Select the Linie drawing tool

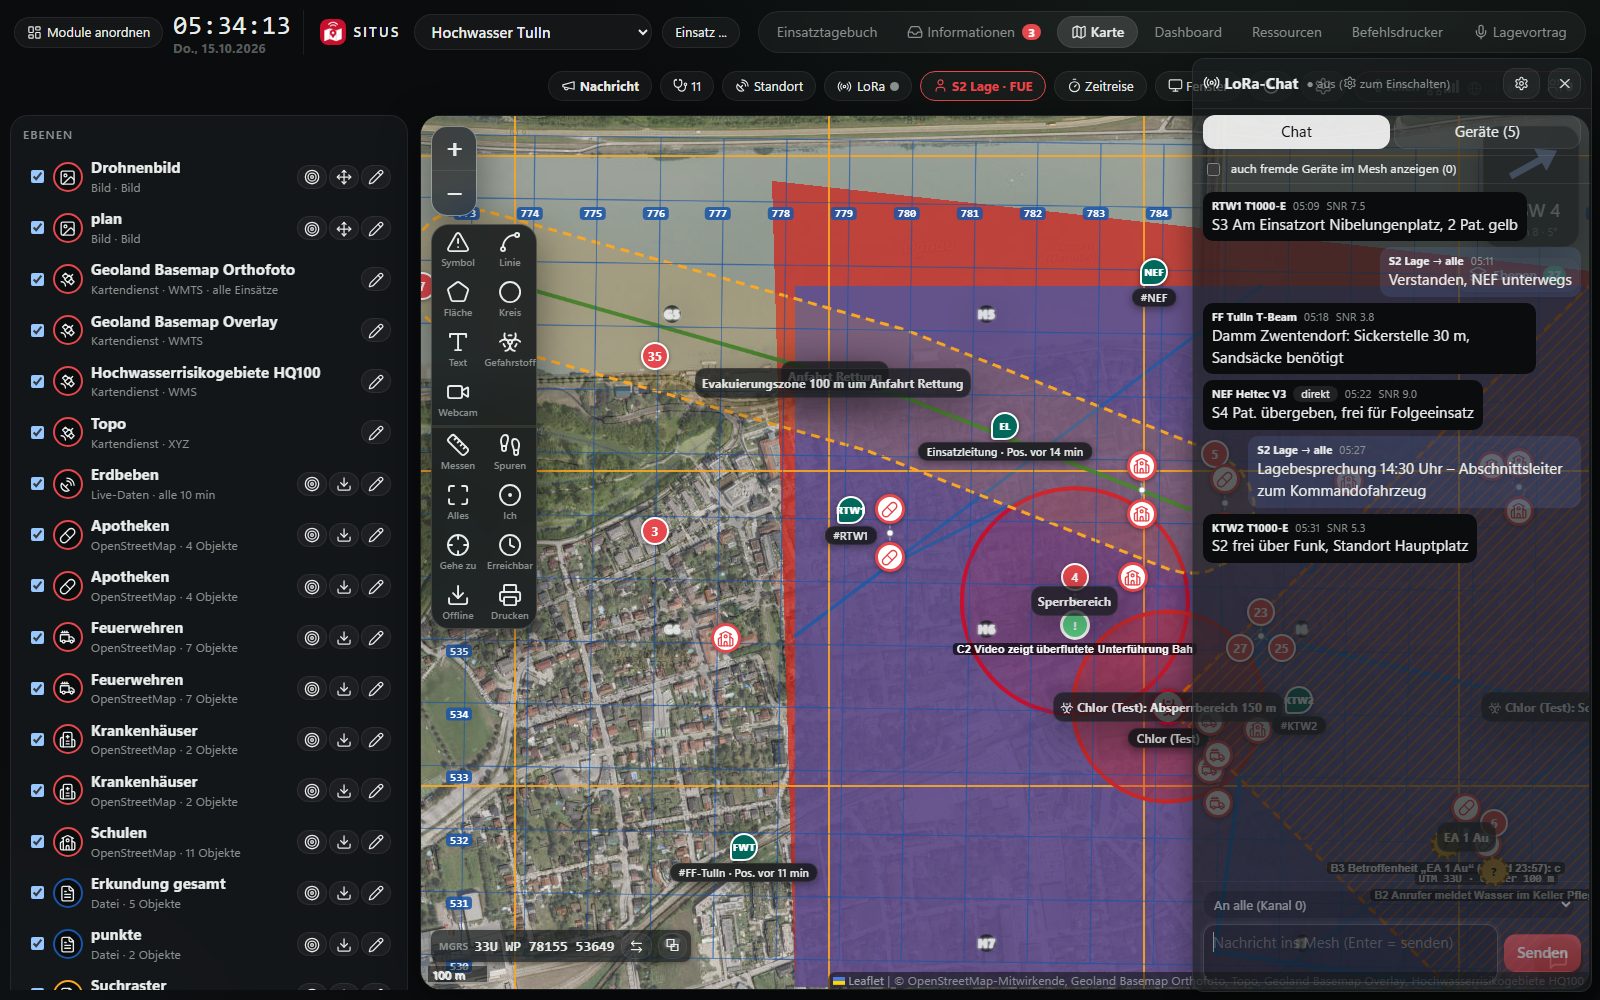pyautogui.click(x=510, y=249)
